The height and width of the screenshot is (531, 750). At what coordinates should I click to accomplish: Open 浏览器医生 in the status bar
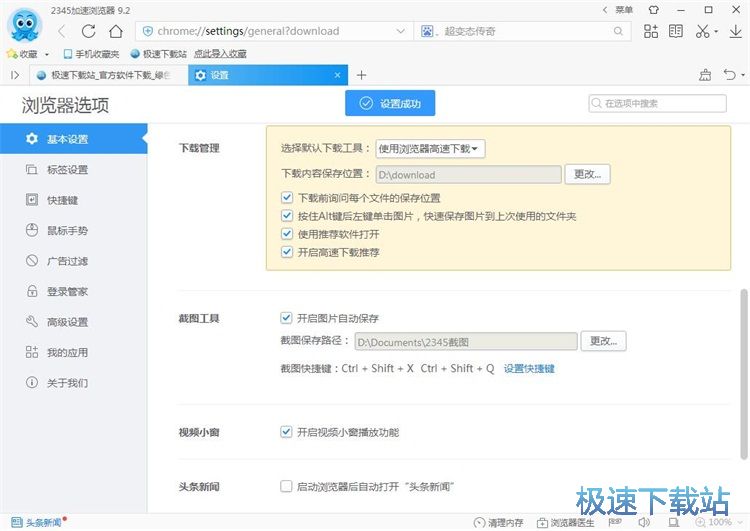coord(565,522)
